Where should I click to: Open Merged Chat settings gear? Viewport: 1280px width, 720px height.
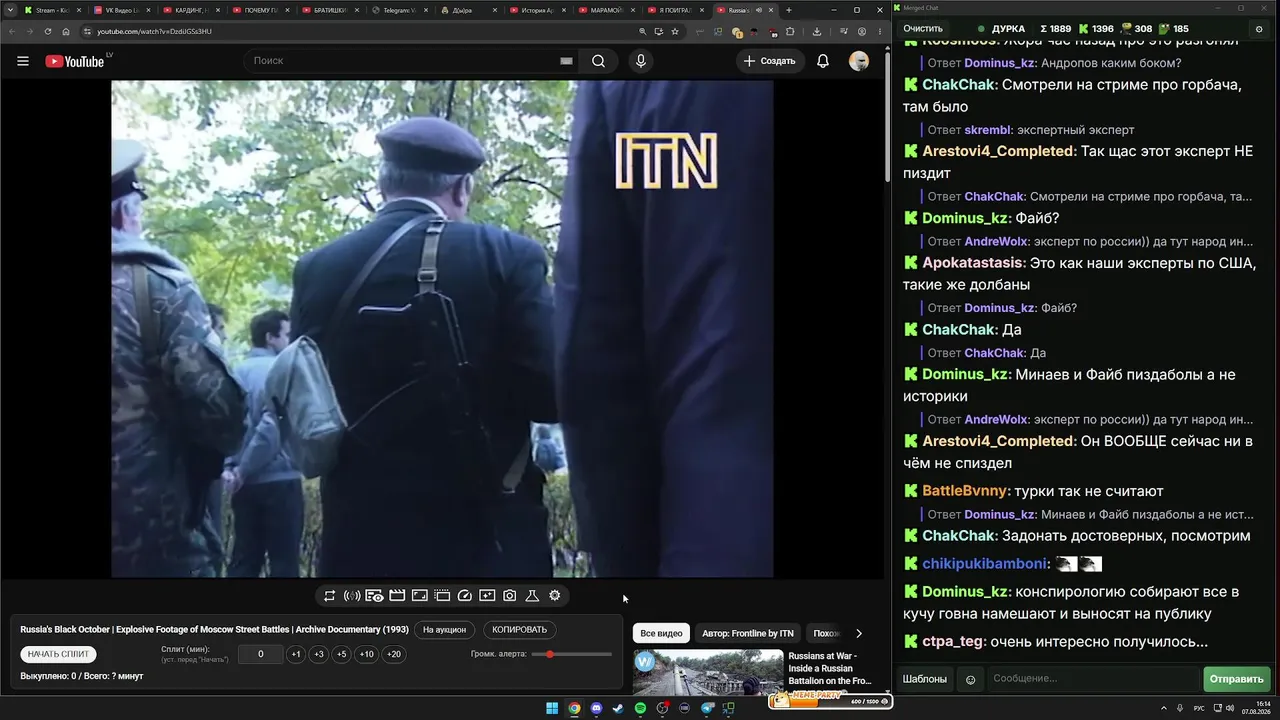tap(1260, 29)
